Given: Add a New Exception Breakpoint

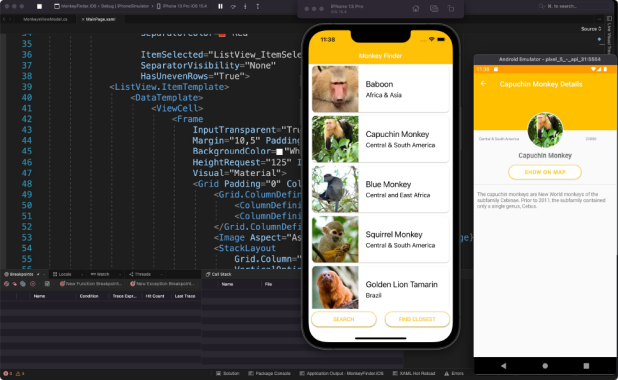Looking at the screenshot, I should pyautogui.click(x=162, y=284).
